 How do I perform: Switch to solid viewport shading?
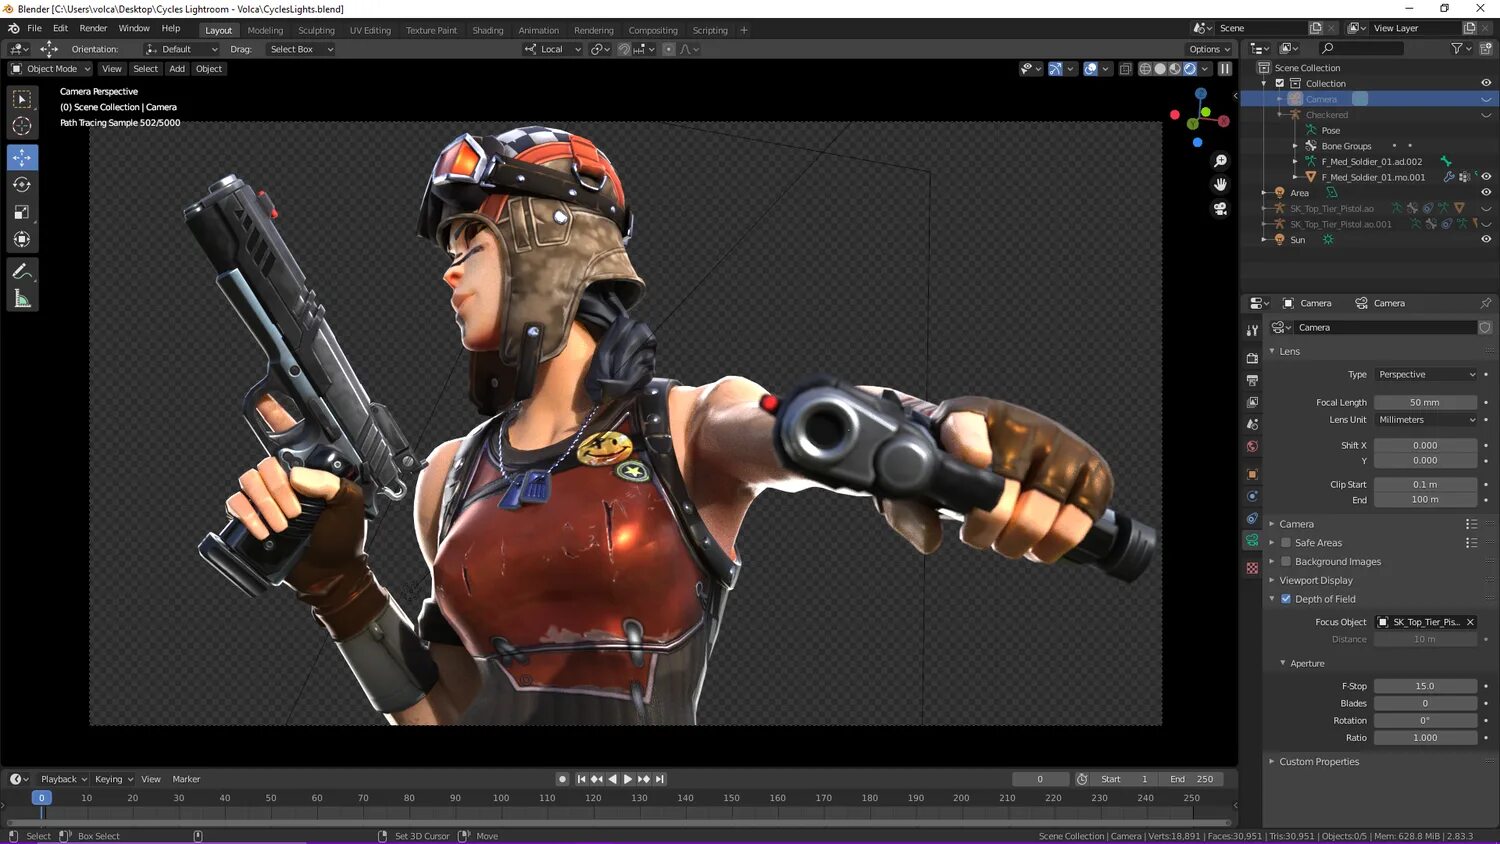coord(1160,69)
